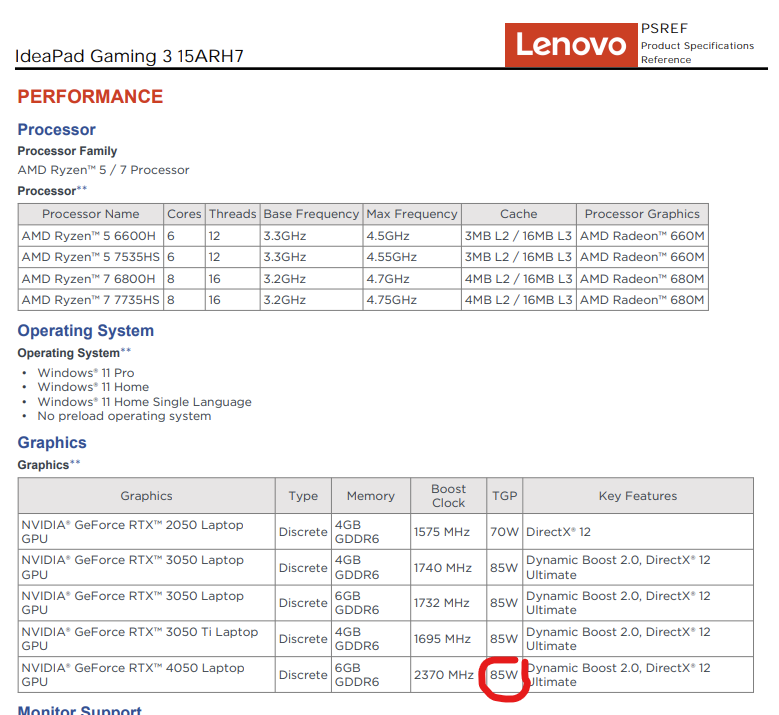This screenshot has height=715, width=779.
Task: Click the Processor Graphics column header
Action: pyautogui.click(x=642, y=214)
